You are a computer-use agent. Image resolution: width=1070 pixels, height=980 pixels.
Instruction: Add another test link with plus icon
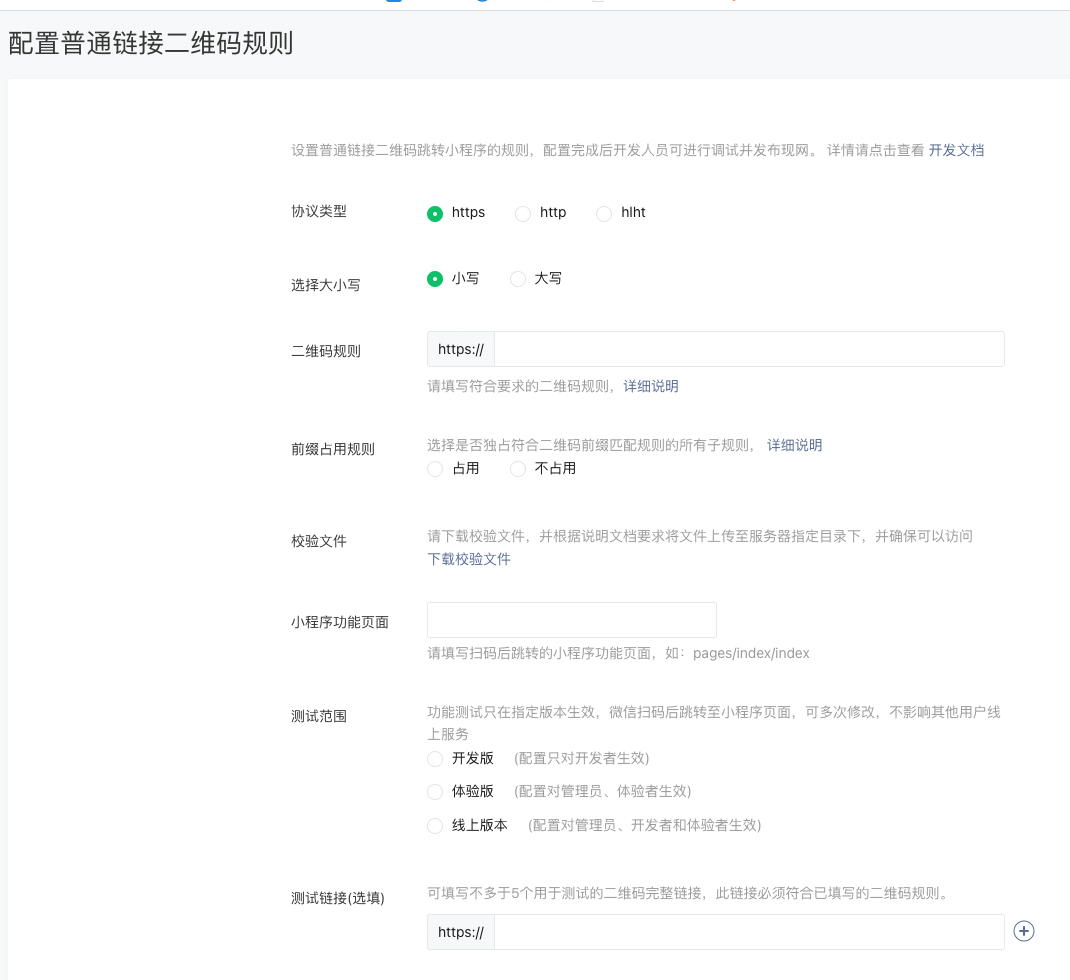pyautogui.click(x=1024, y=931)
